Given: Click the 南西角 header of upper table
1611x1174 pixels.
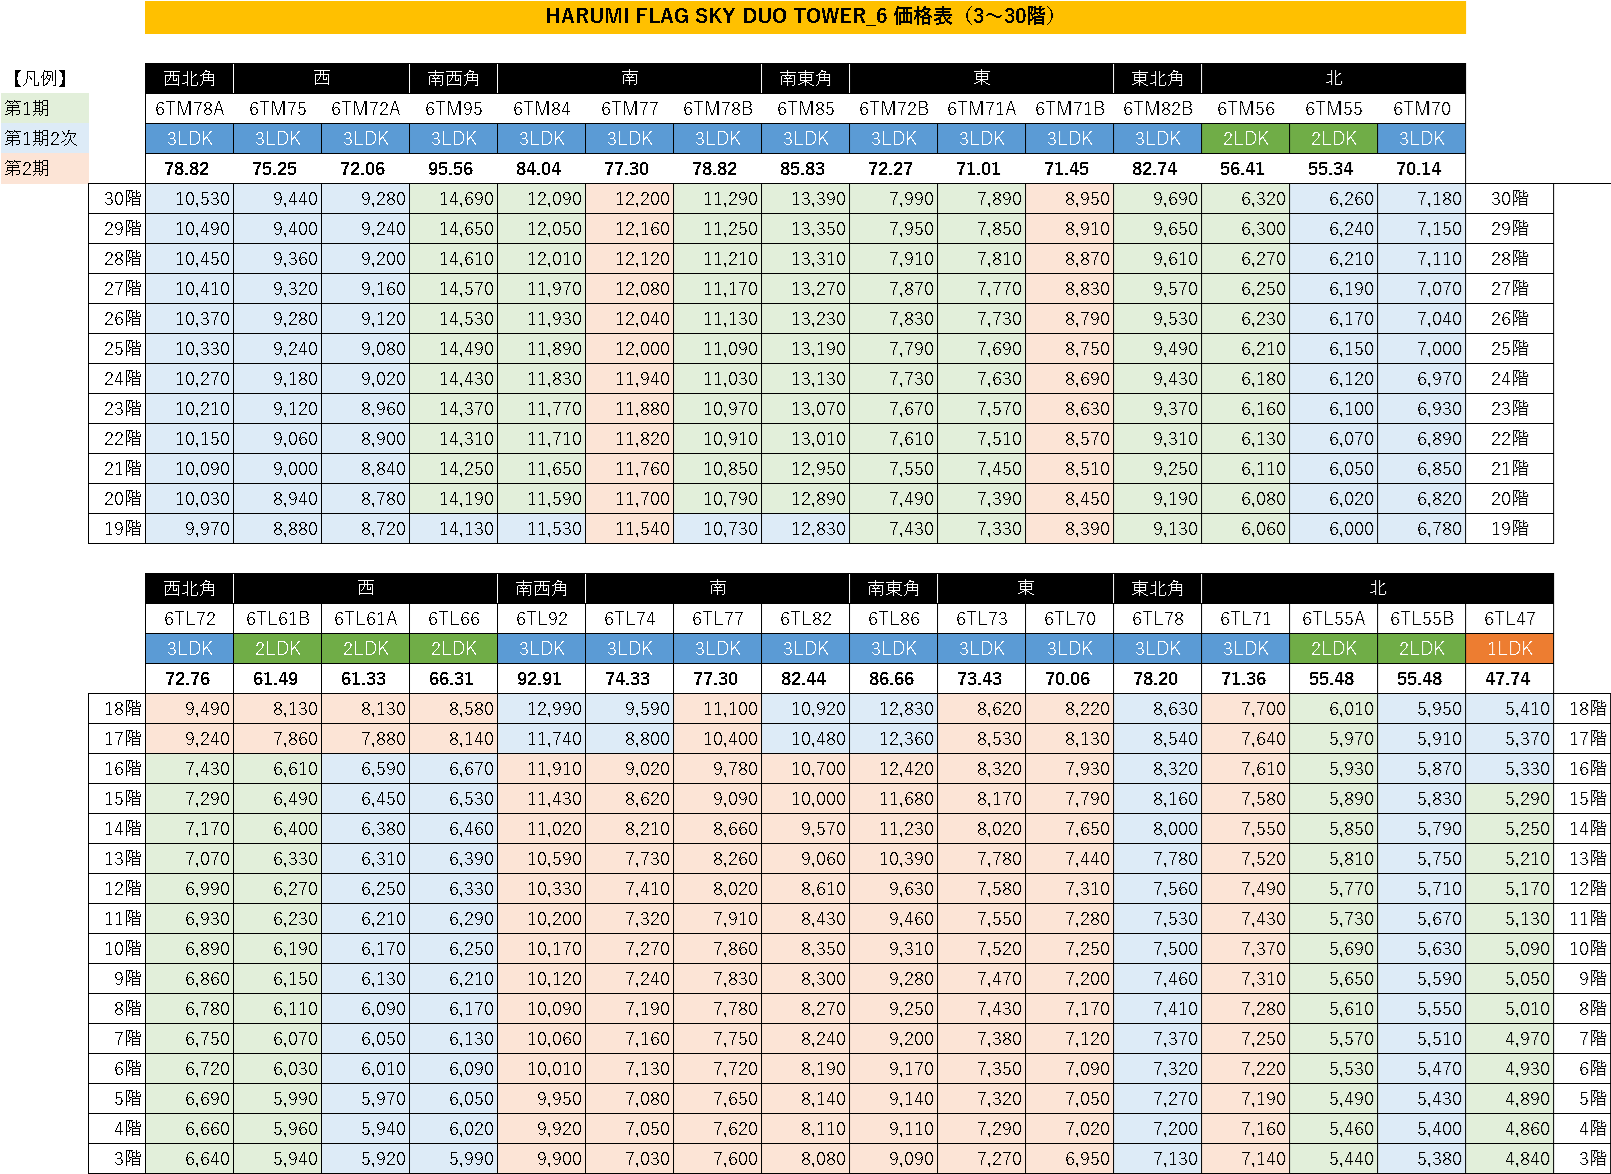Looking at the screenshot, I should coord(453,78).
